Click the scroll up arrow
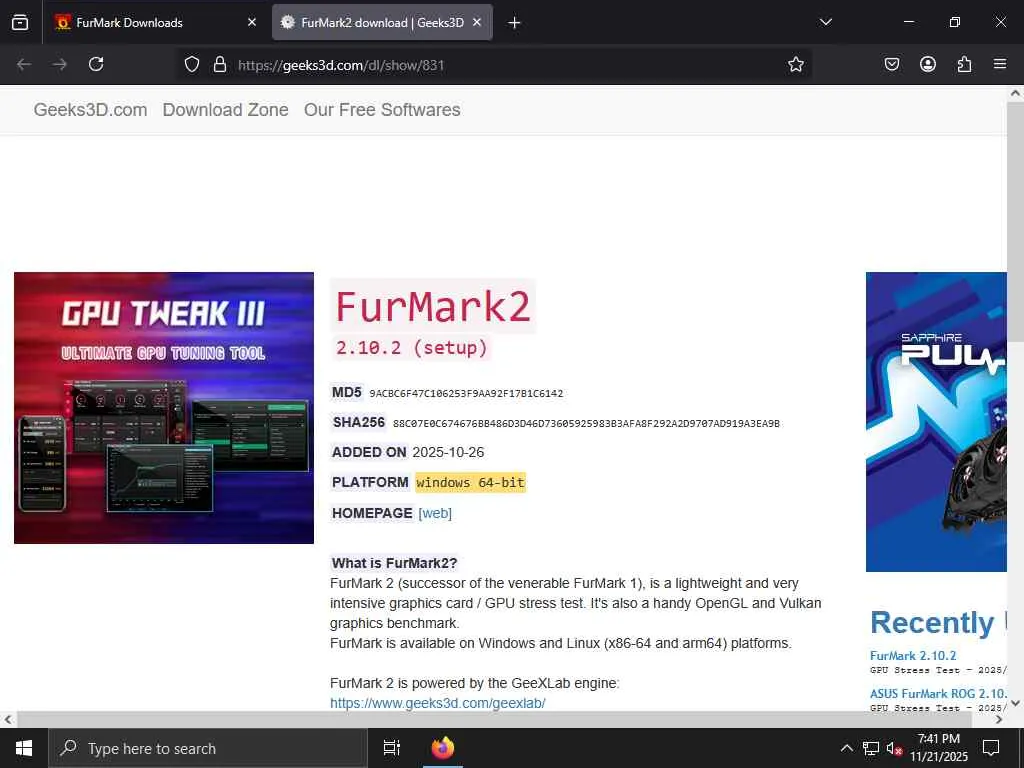Screen dimensions: 1024x768 tap(1015, 93)
